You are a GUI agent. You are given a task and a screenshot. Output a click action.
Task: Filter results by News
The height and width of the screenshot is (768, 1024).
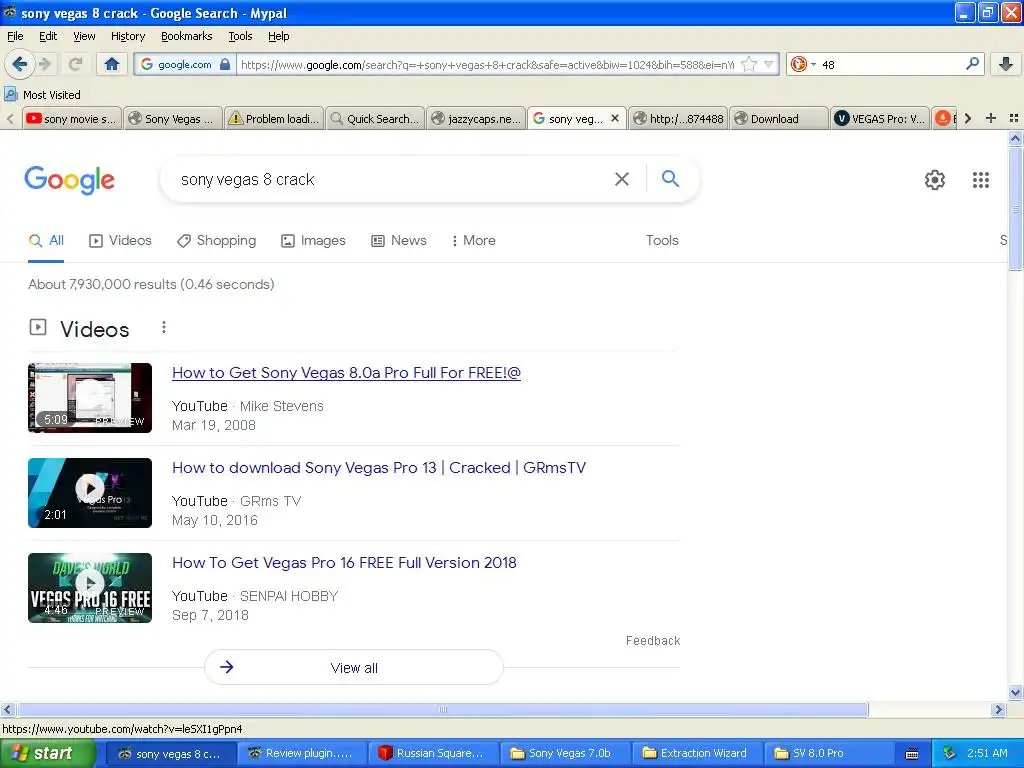[x=399, y=240]
